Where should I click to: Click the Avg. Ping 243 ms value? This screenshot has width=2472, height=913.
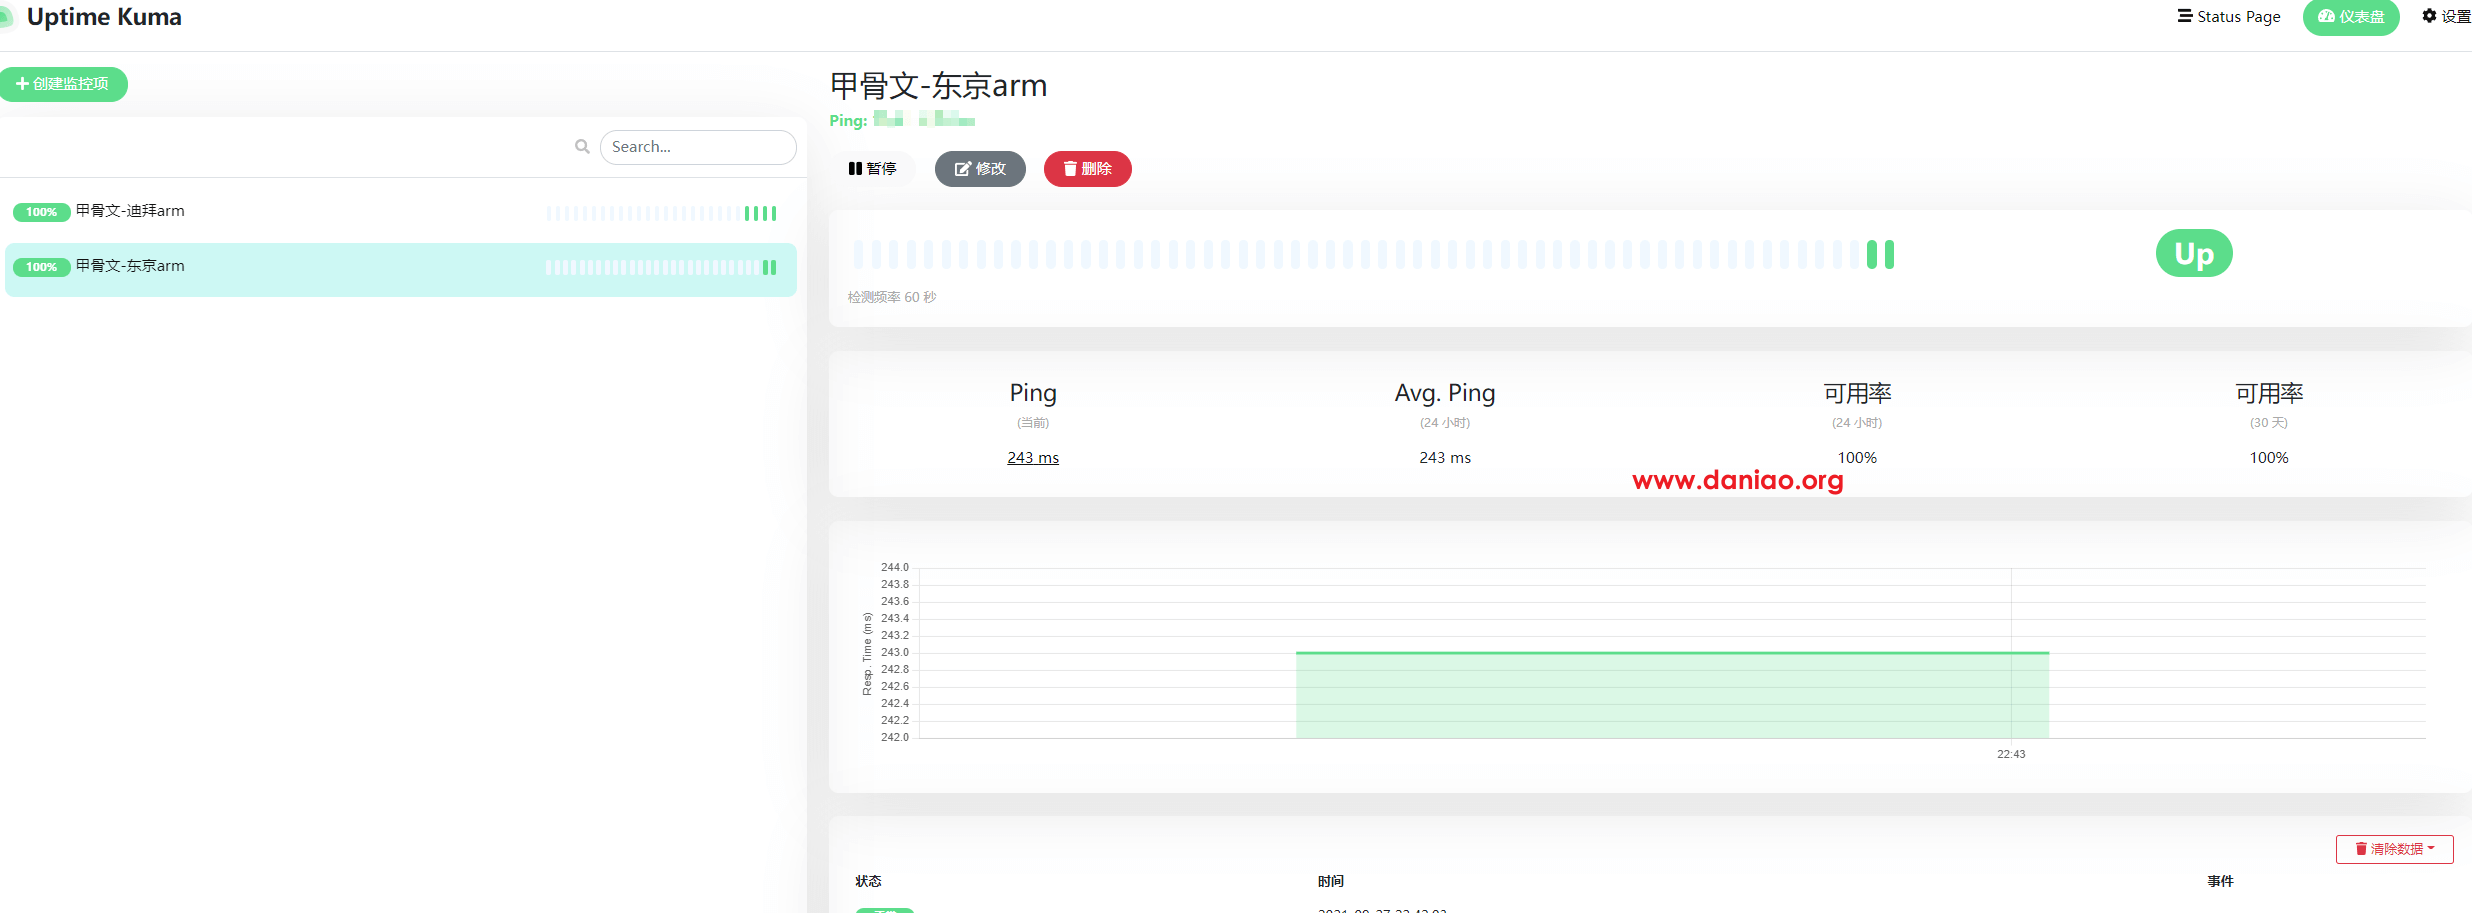click(x=1445, y=458)
